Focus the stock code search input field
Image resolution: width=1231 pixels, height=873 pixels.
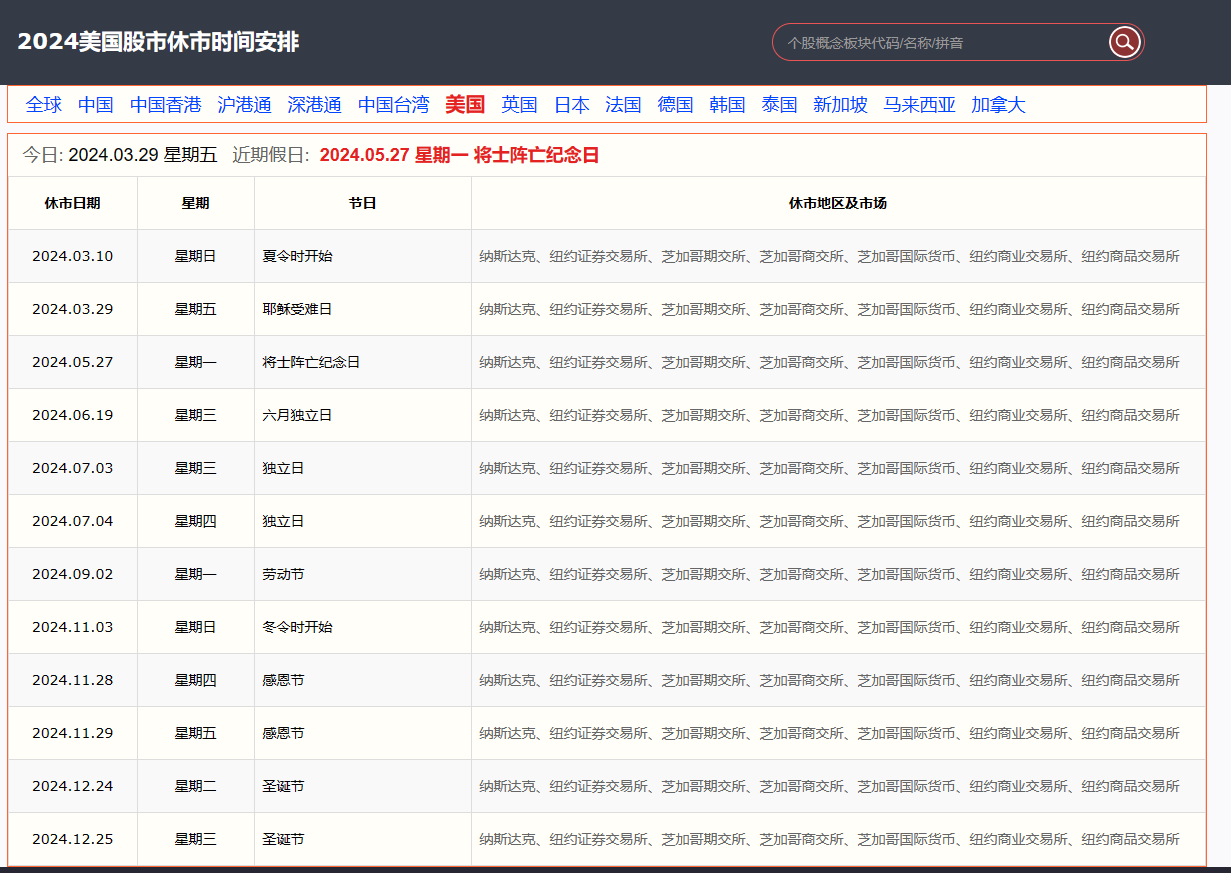(938, 43)
